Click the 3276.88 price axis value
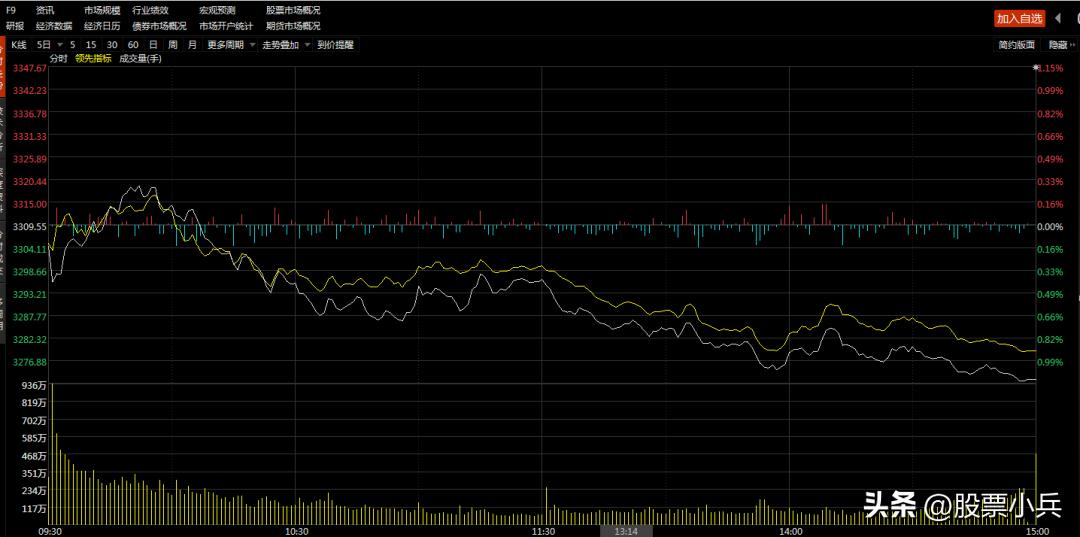 coord(32,361)
